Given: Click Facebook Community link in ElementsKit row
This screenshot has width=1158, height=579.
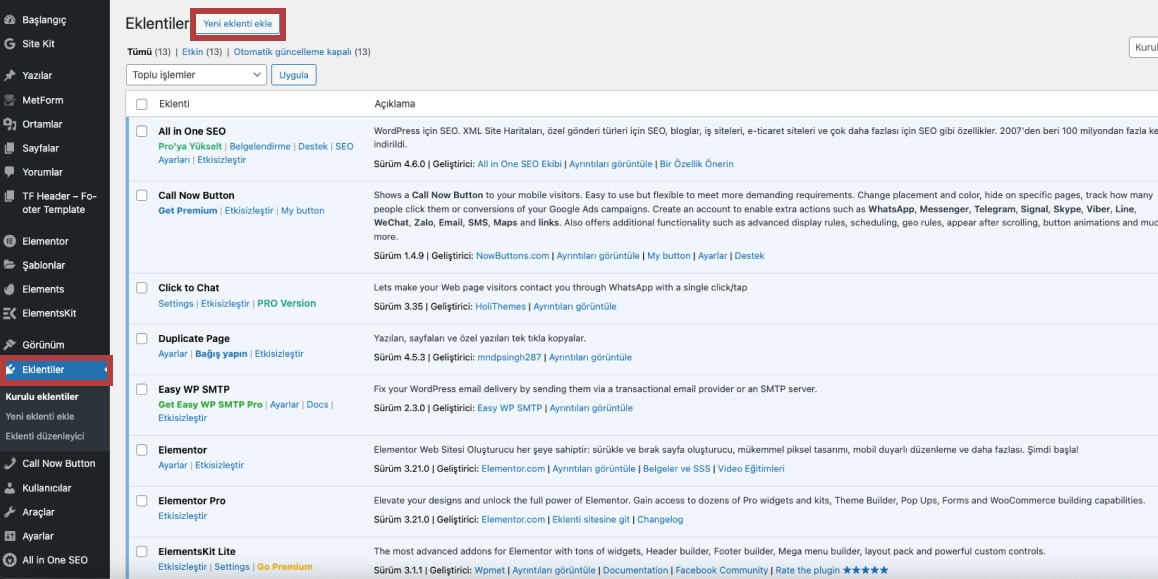Looking at the screenshot, I should click(722, 570).
